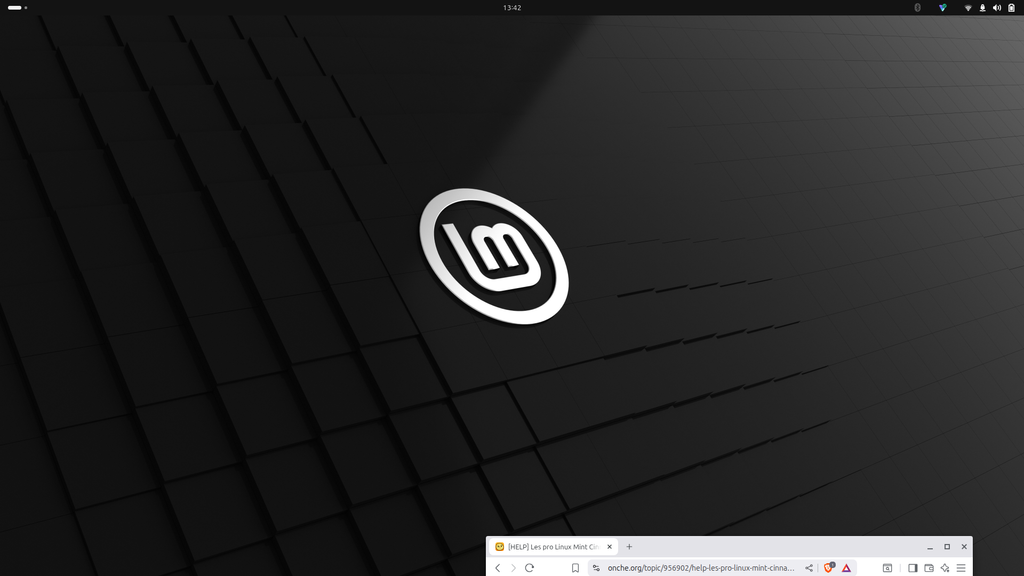Click the browser back arrow
This screenshot has height=576, width=1024.
pyautogui.click(x=498, y=568)
